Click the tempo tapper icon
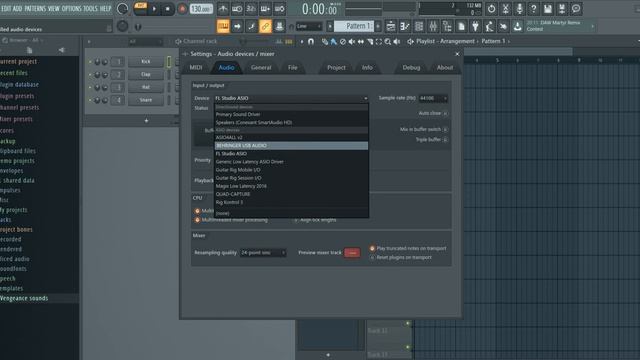The width and height of the screenshot is (640, 360). [x=489, y=27]
